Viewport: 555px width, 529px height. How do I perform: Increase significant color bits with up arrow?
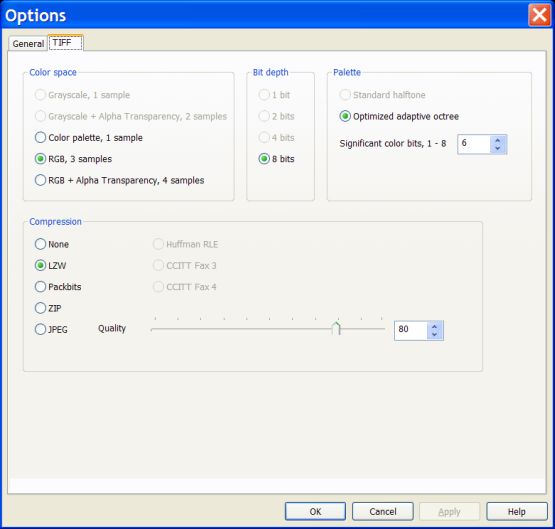(x=498, y=140)
